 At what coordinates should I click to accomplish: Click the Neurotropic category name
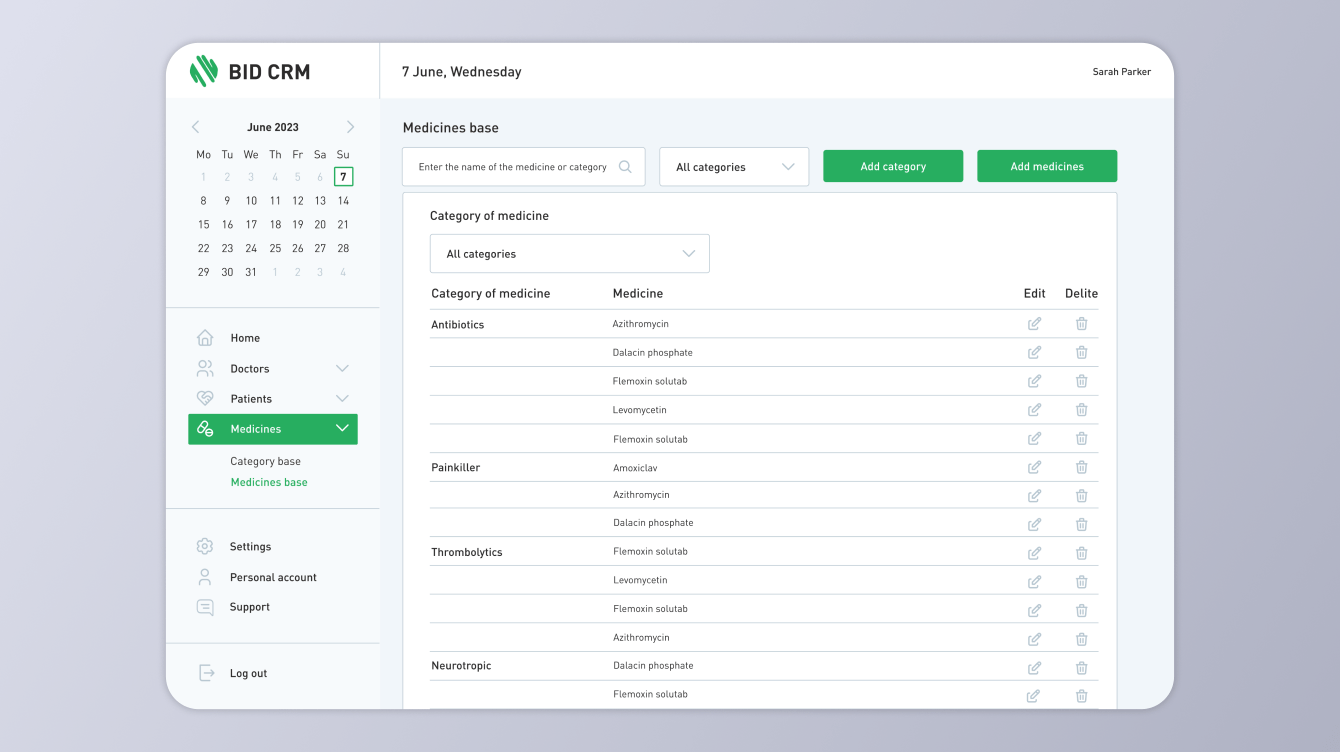461,666
